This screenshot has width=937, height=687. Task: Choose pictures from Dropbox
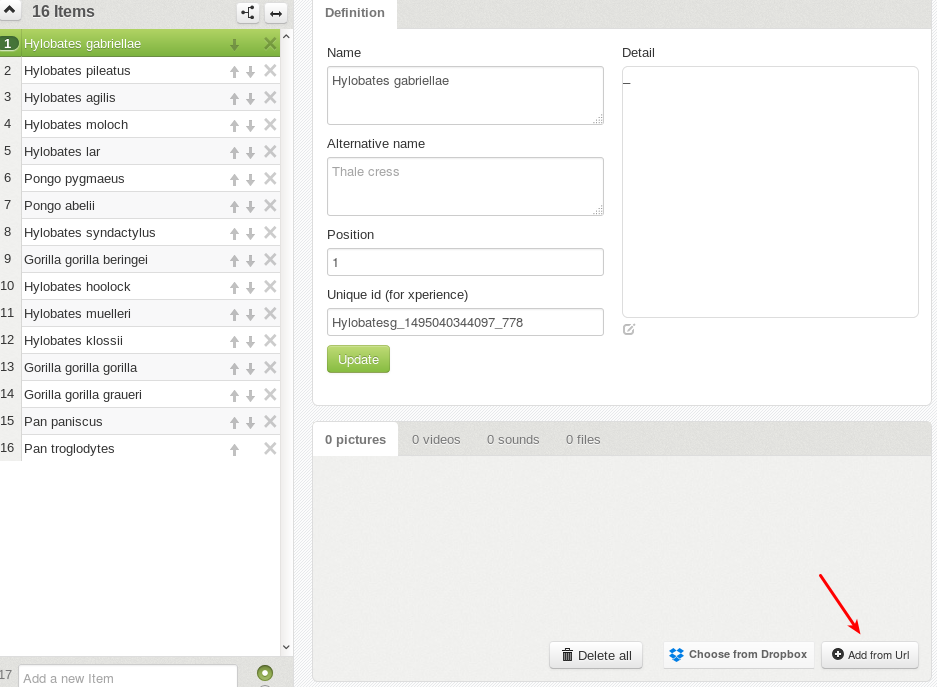pyautogui.click(x=738, y=655)
